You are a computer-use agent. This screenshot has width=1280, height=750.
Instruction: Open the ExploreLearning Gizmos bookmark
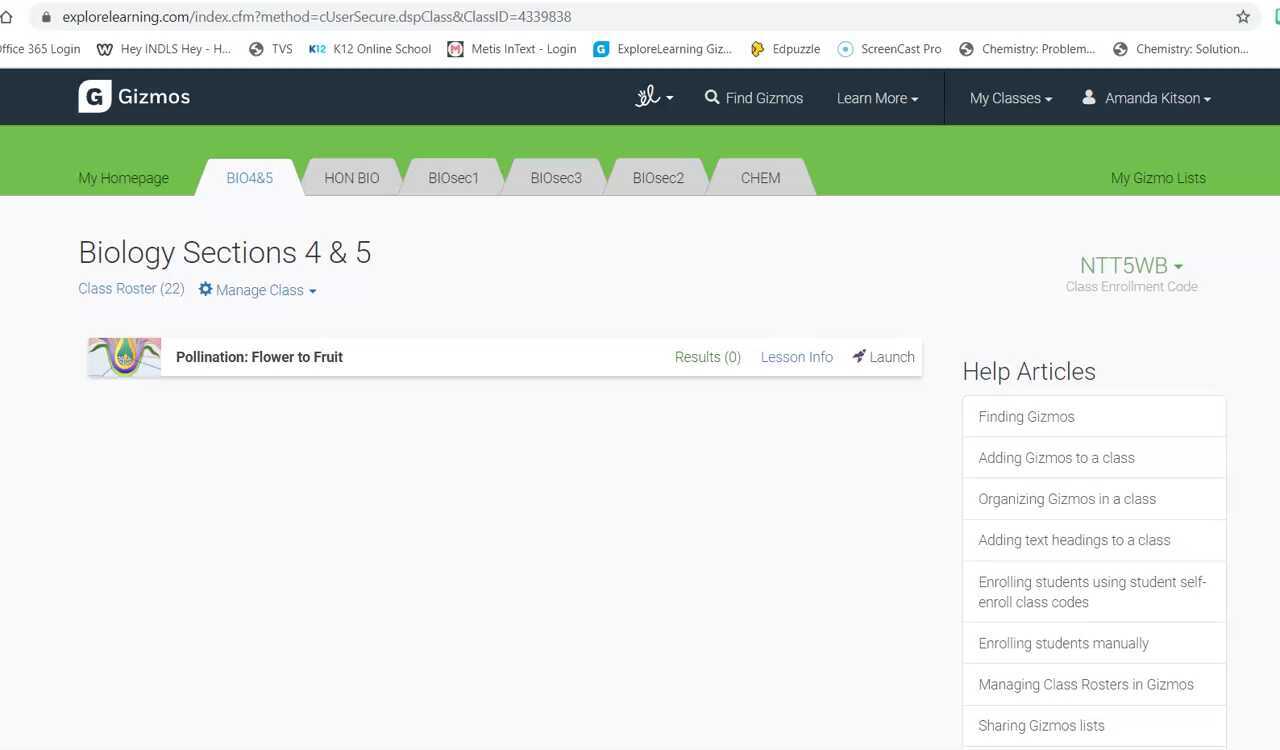[x=662, y=49]
